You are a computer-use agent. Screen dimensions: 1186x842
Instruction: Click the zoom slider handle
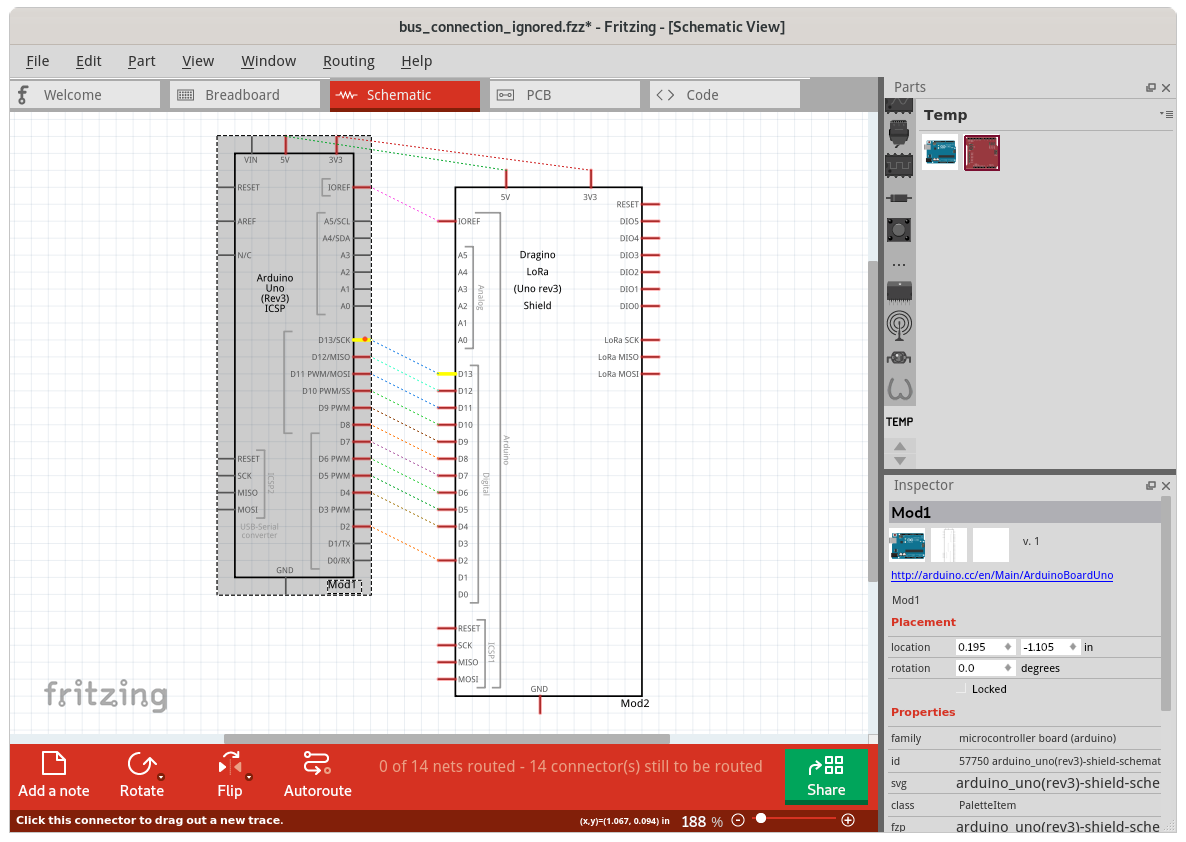(x=761, y=819)
